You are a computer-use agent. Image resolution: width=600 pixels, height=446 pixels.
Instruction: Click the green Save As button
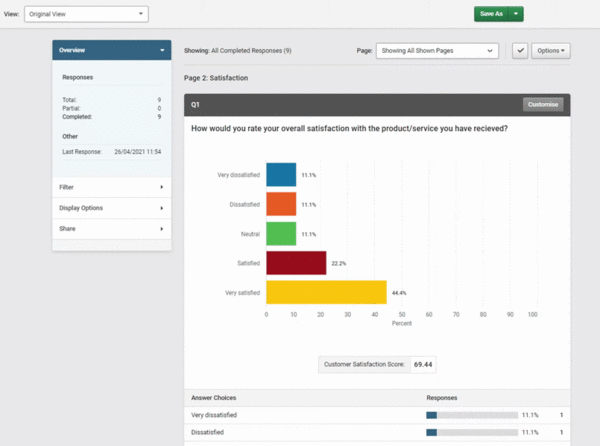[490, 14]
